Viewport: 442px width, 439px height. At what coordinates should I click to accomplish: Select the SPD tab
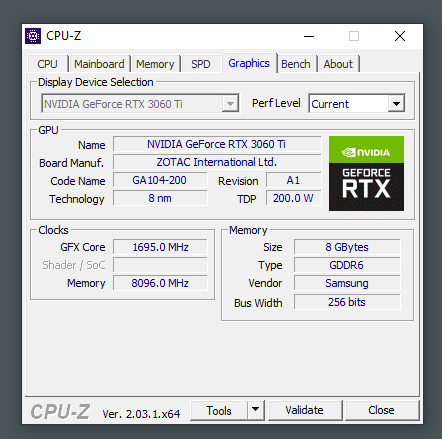[x=201, y=64]
